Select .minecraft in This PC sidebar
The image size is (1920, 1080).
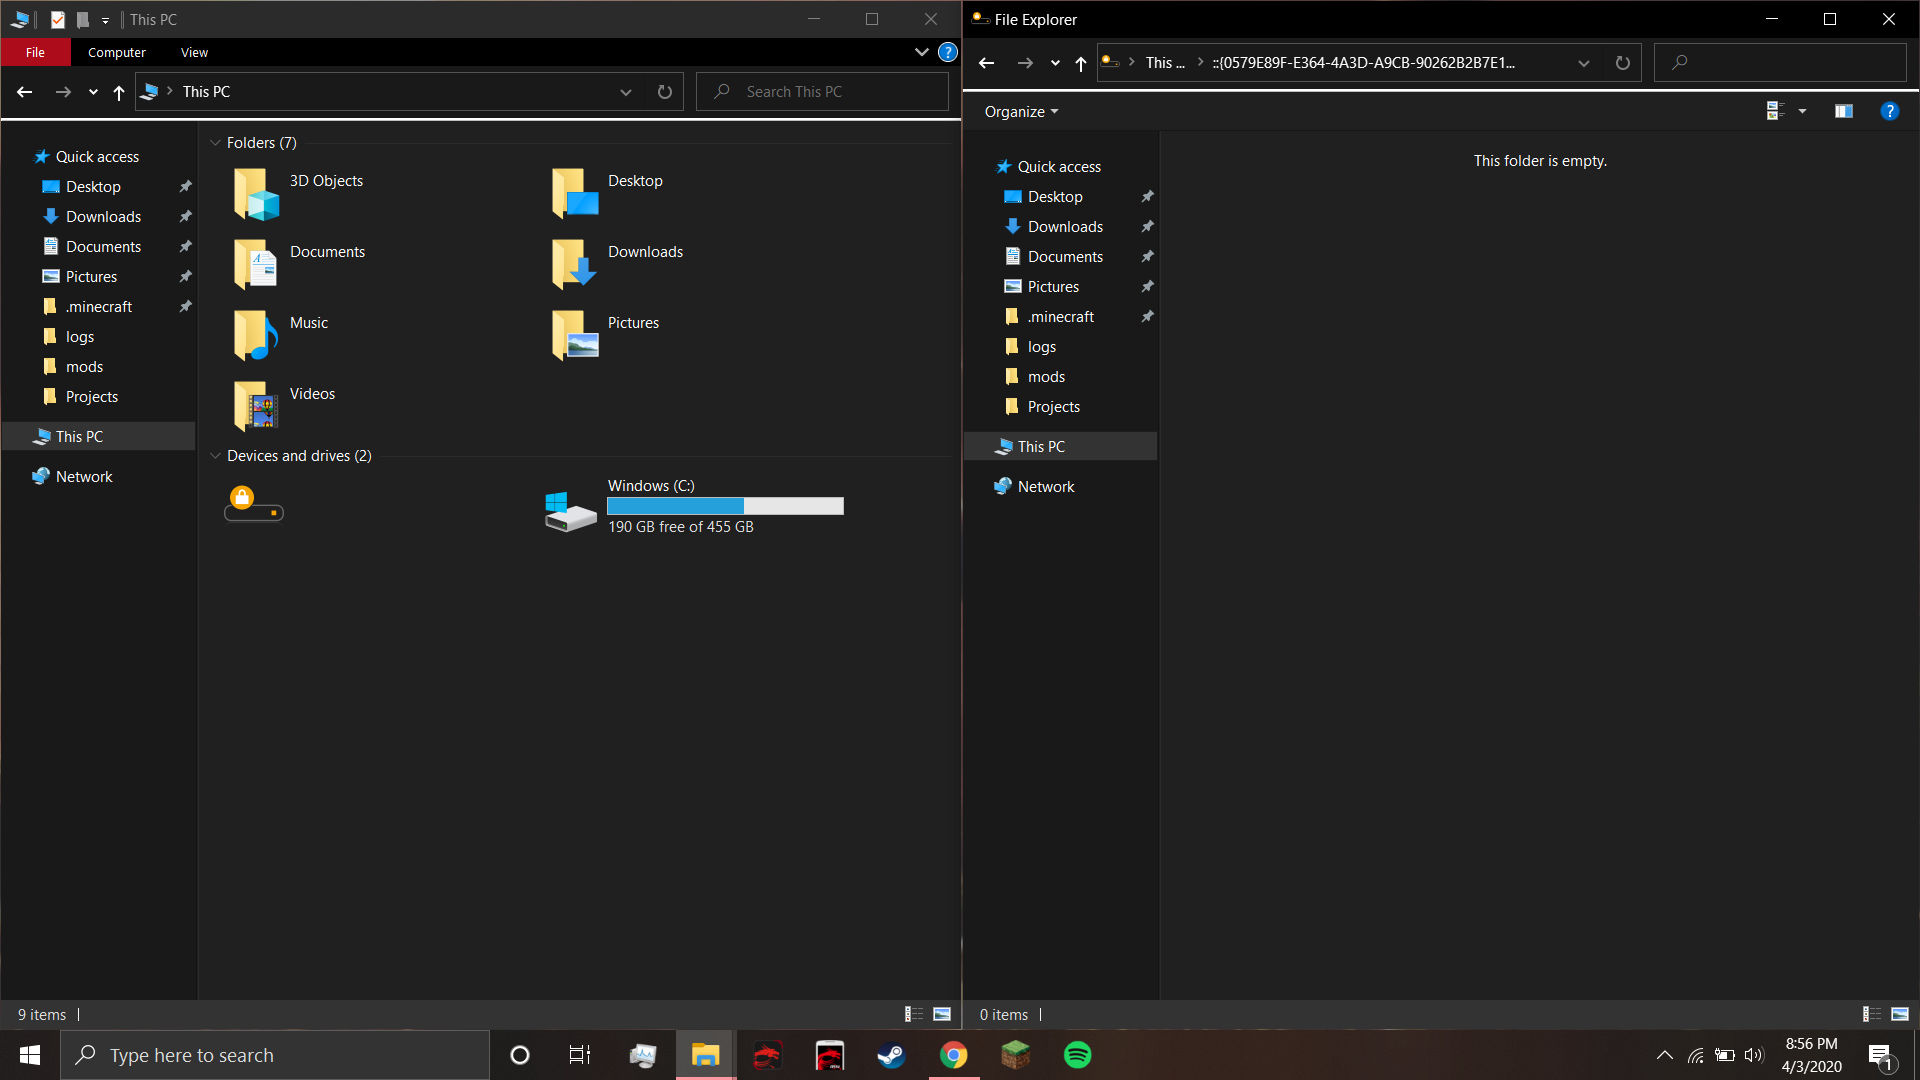coord(98,307)
